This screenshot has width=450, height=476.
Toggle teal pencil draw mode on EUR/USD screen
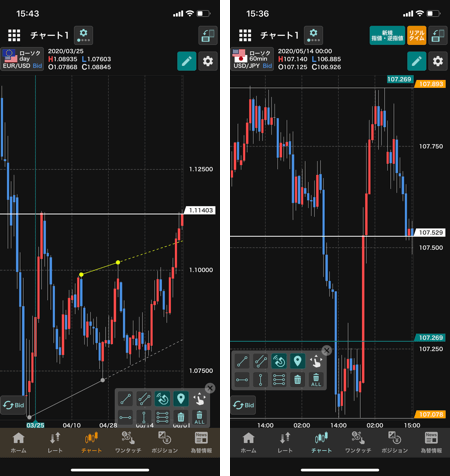(187, 61)
